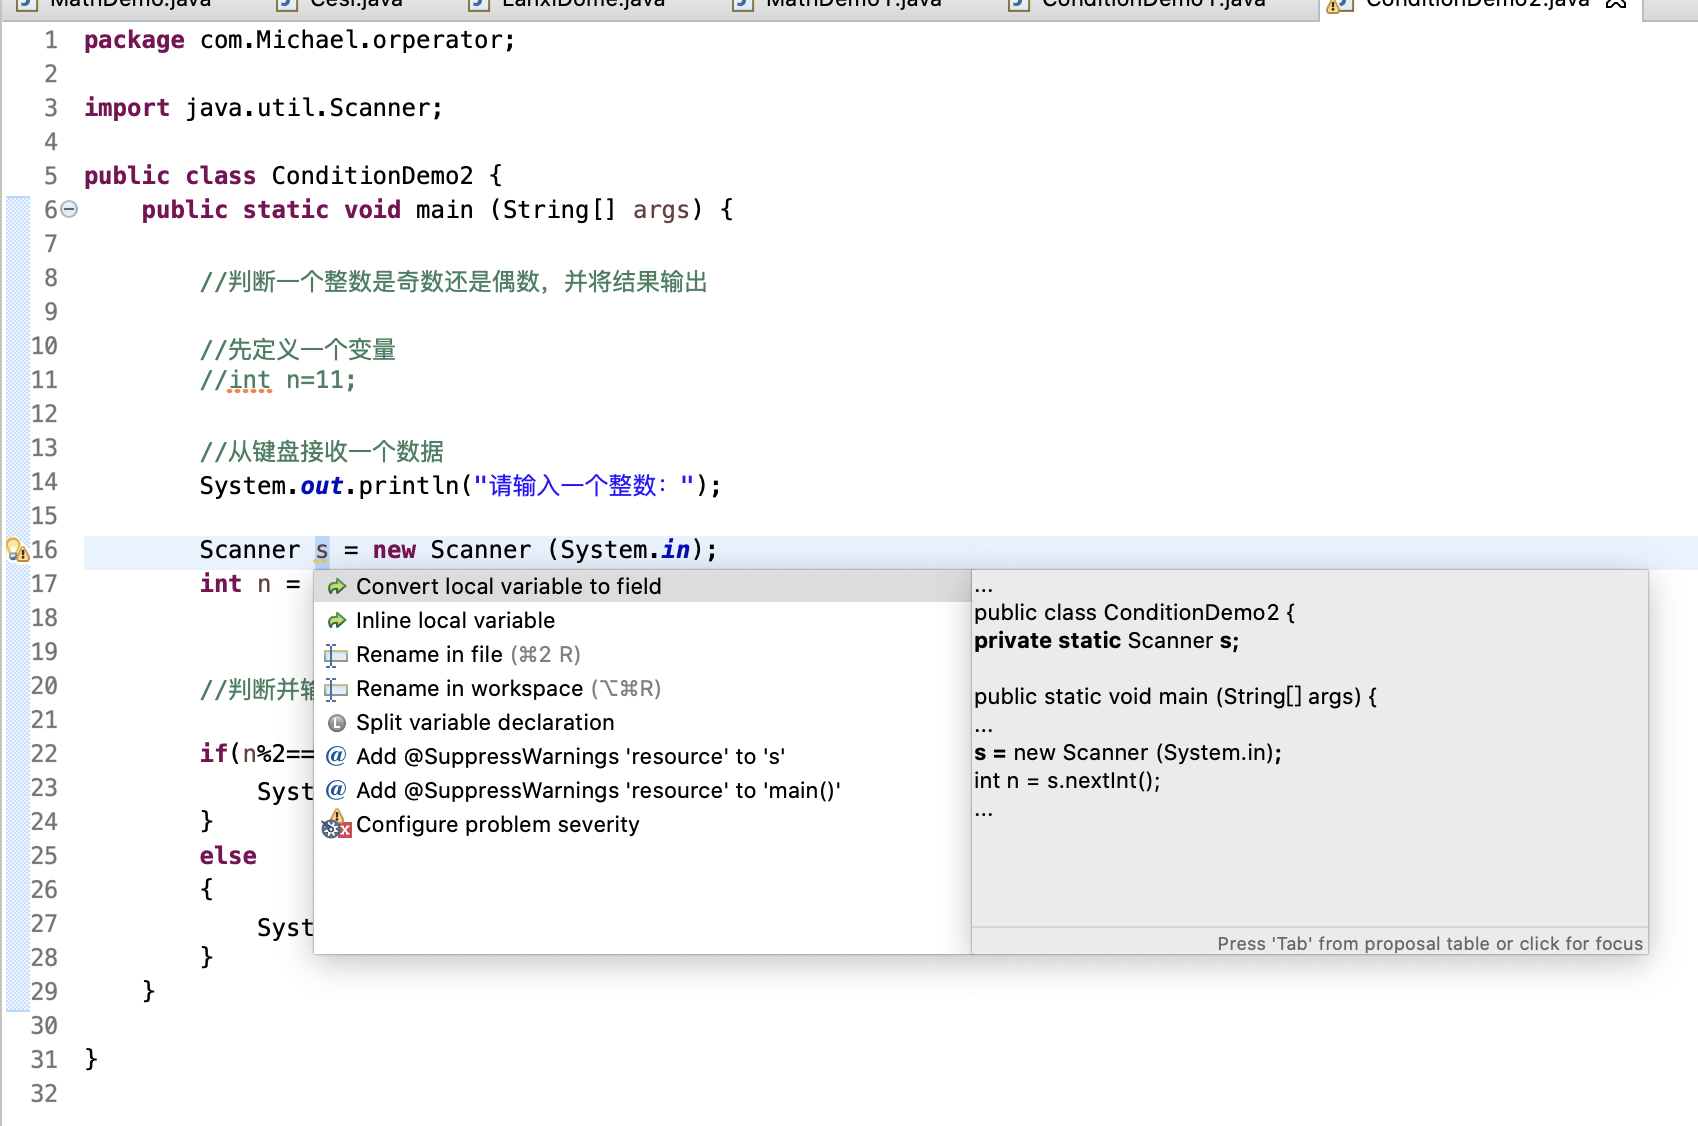Click the variable s on line 16

[x=322, y=550]
